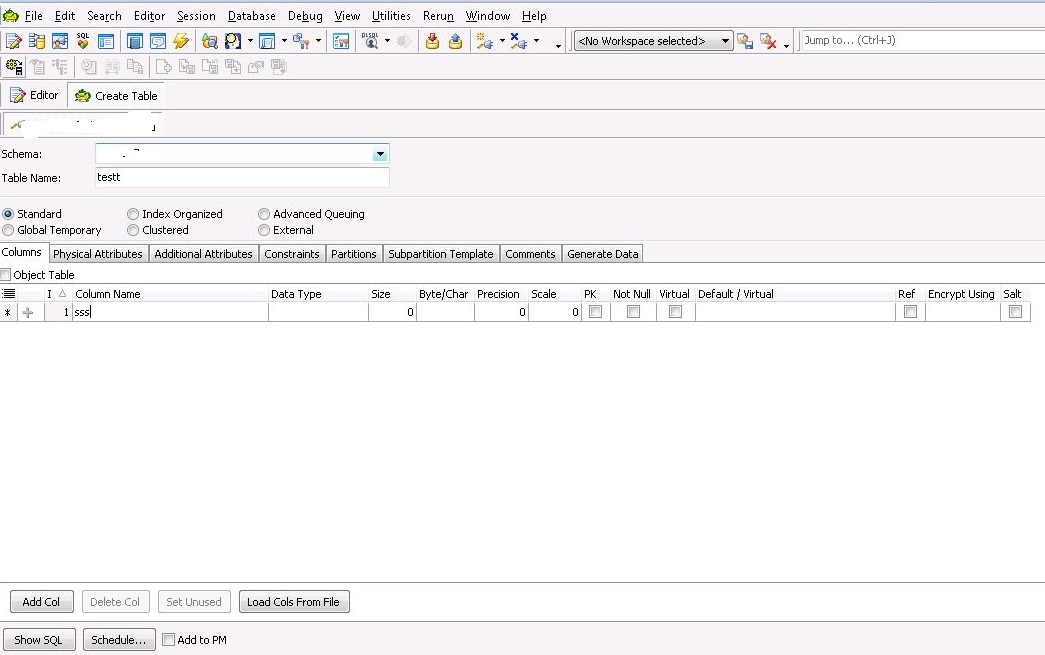This screenshot has width=1045, height=655.
Task: Click the Add Col button
Action: [x=41, y=601]
